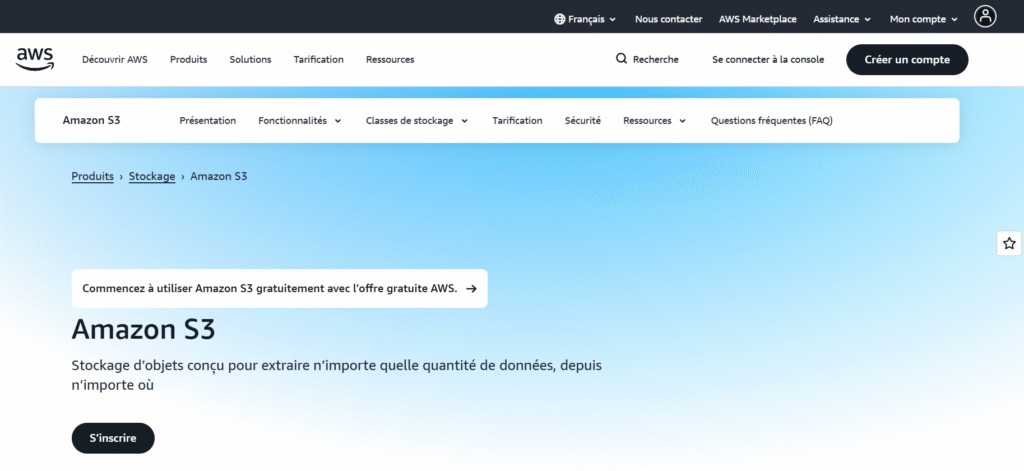The width and height of the screenshot is (1024, 471).
Task: Click the Commencez à utiliser Amazon S3 banner
Action: click(280, 289)
